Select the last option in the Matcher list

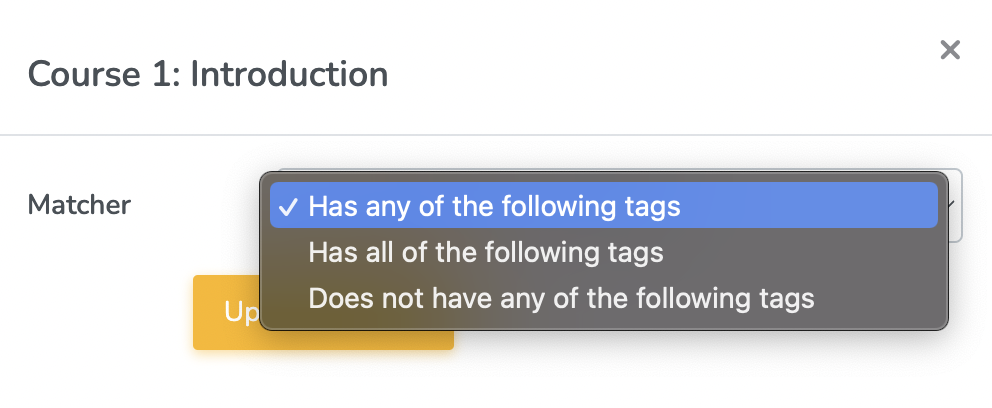[x=561, y=298]
